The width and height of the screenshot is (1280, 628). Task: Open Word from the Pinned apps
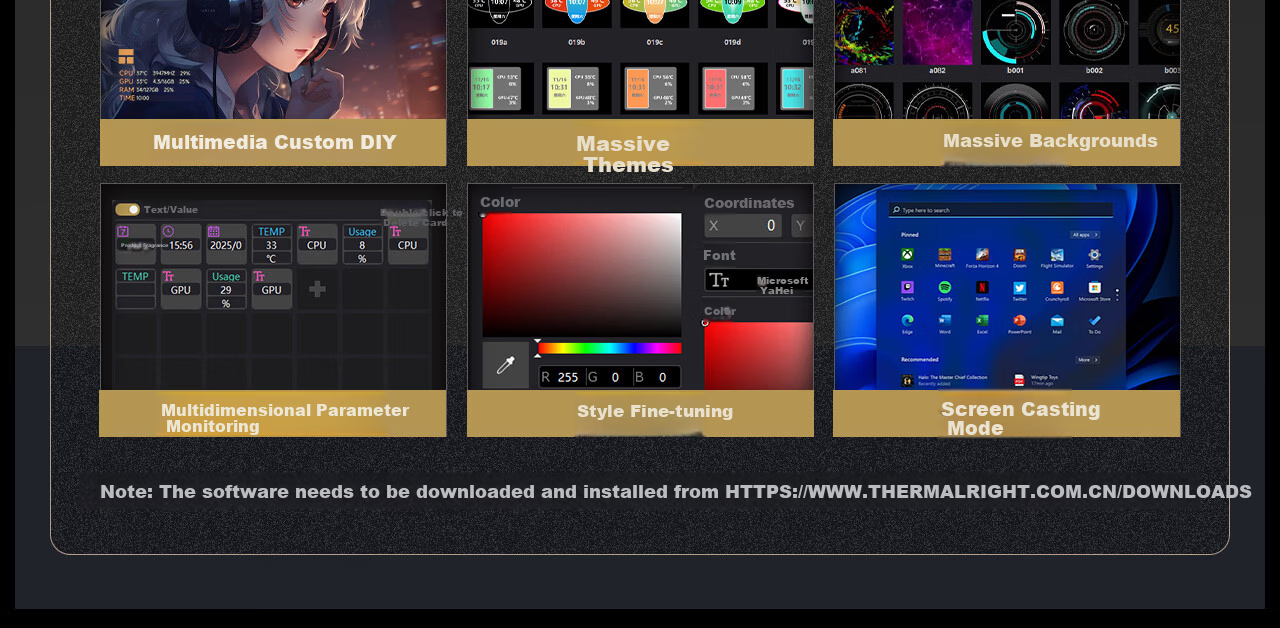tap(945, 323)
